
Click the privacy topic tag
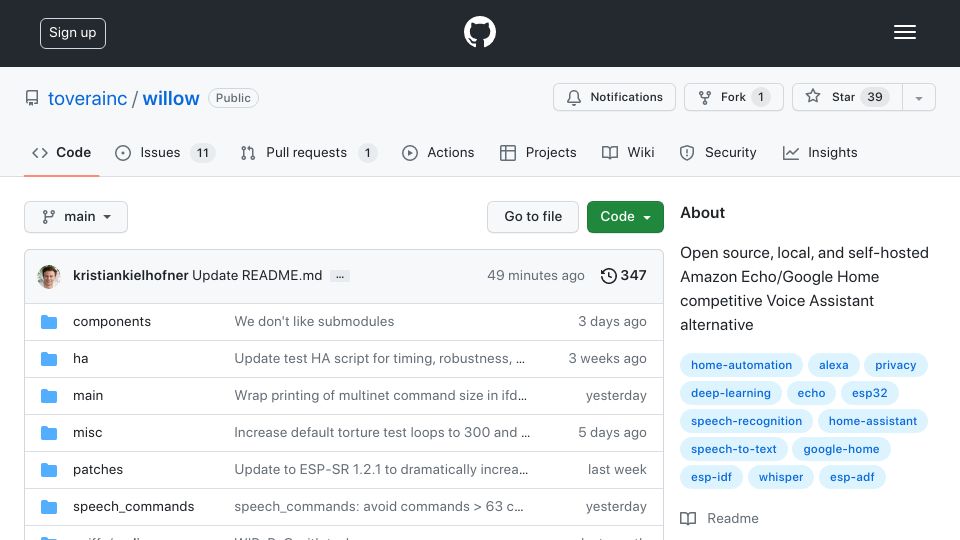pos(895,365)
